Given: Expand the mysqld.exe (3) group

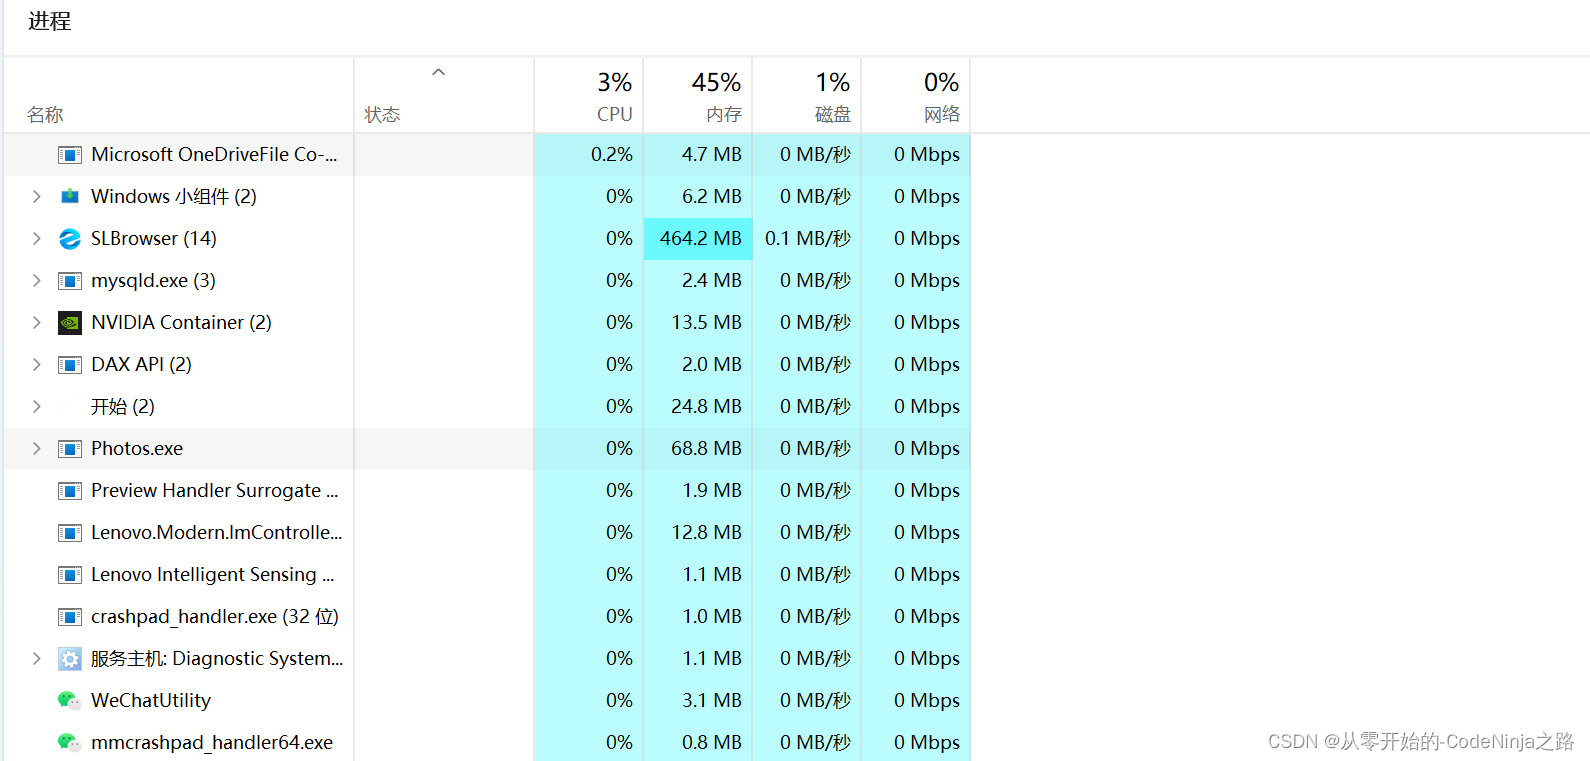Looking at the screenshot, I should point(37,281).
